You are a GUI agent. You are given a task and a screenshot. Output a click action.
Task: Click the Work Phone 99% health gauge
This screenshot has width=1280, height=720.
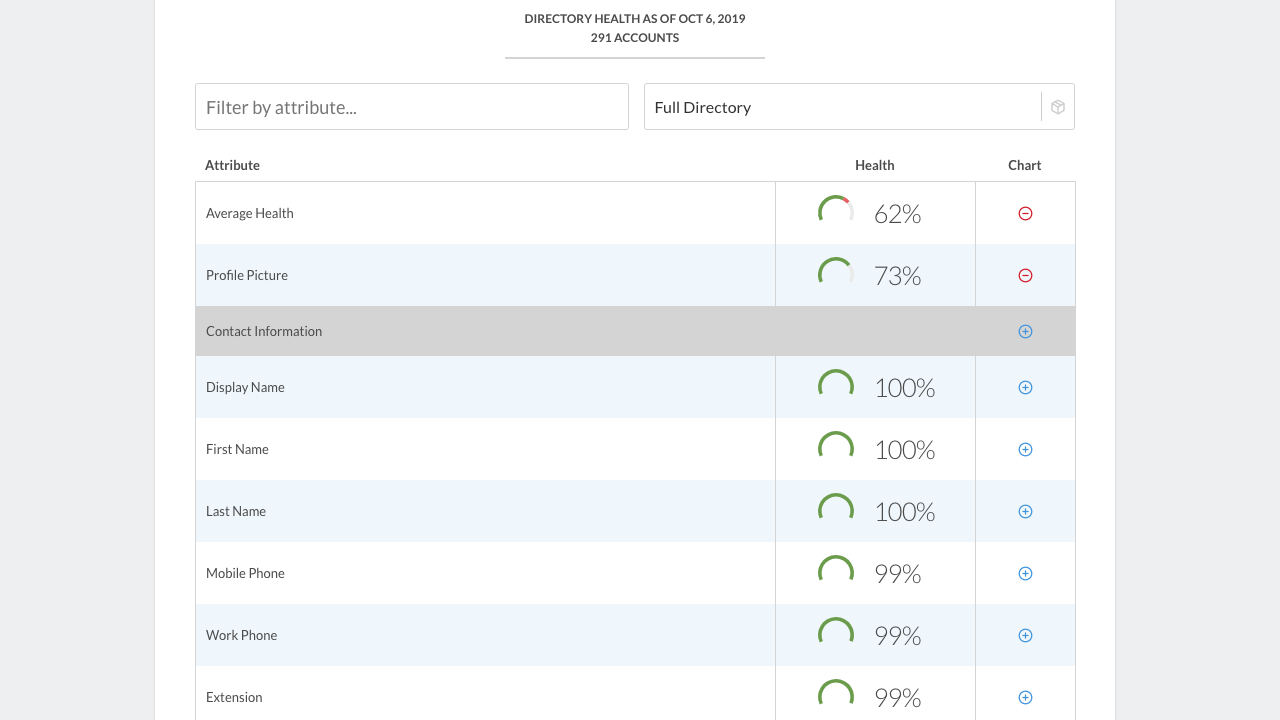coord(836,635)
